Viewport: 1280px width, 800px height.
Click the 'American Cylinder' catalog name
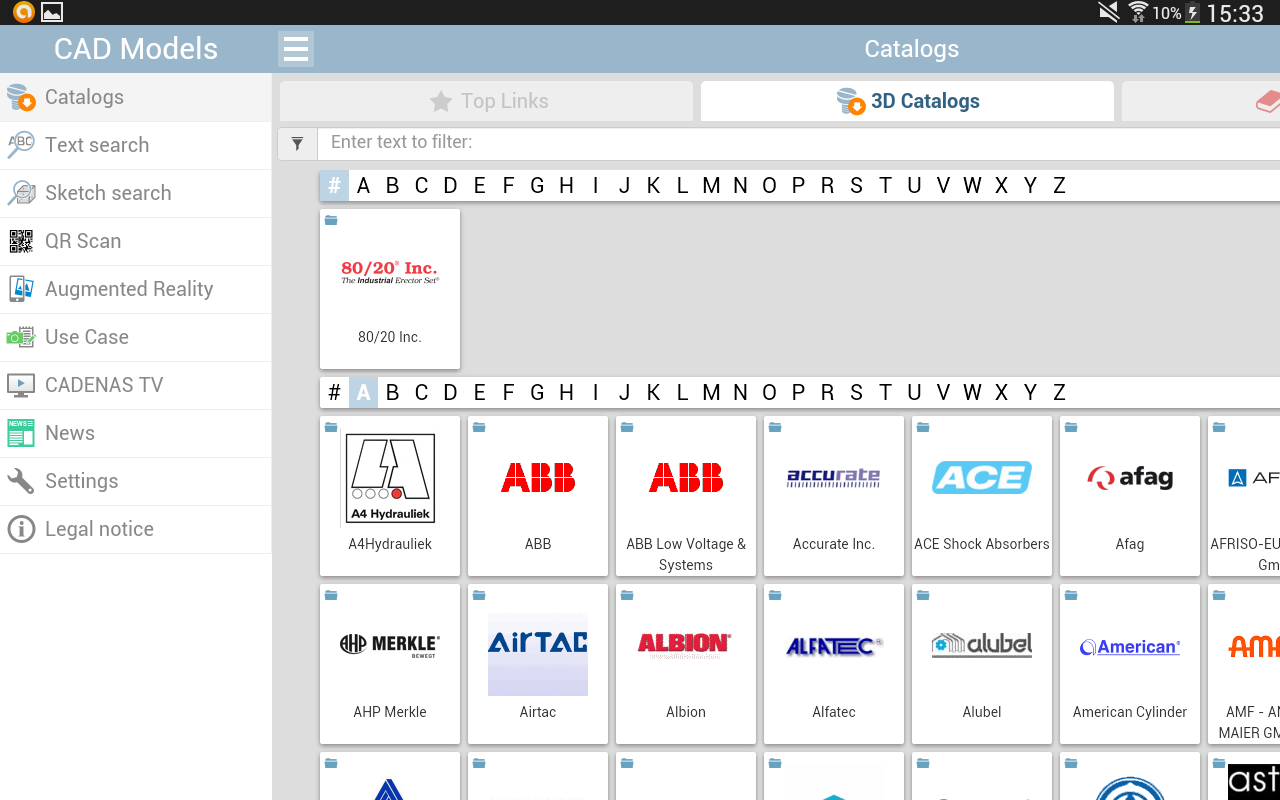click(x=1130, y=712)
